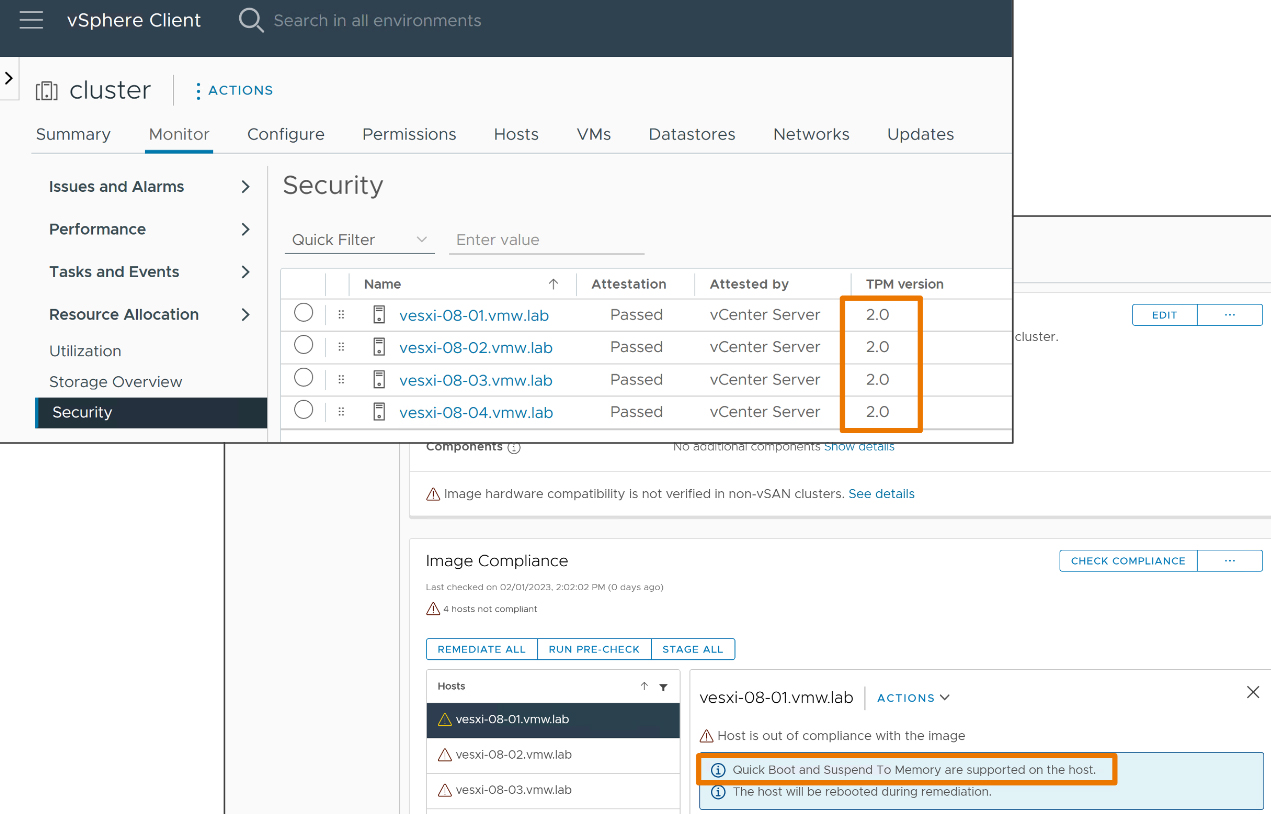1271x814 pixels.
Task: Click the cluster object icon
Action: [47, 90]
